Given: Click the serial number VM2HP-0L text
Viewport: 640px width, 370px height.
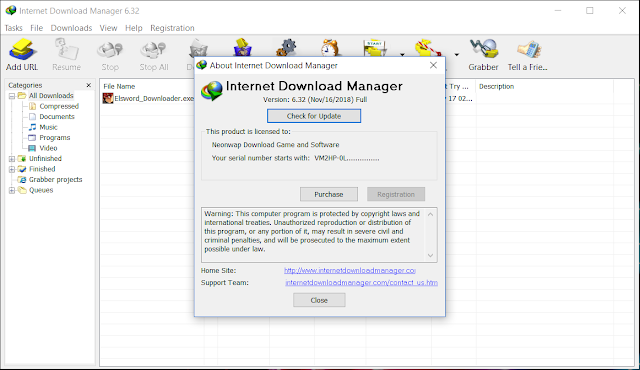Looking at the screenshot, I should tap(347, 158).
